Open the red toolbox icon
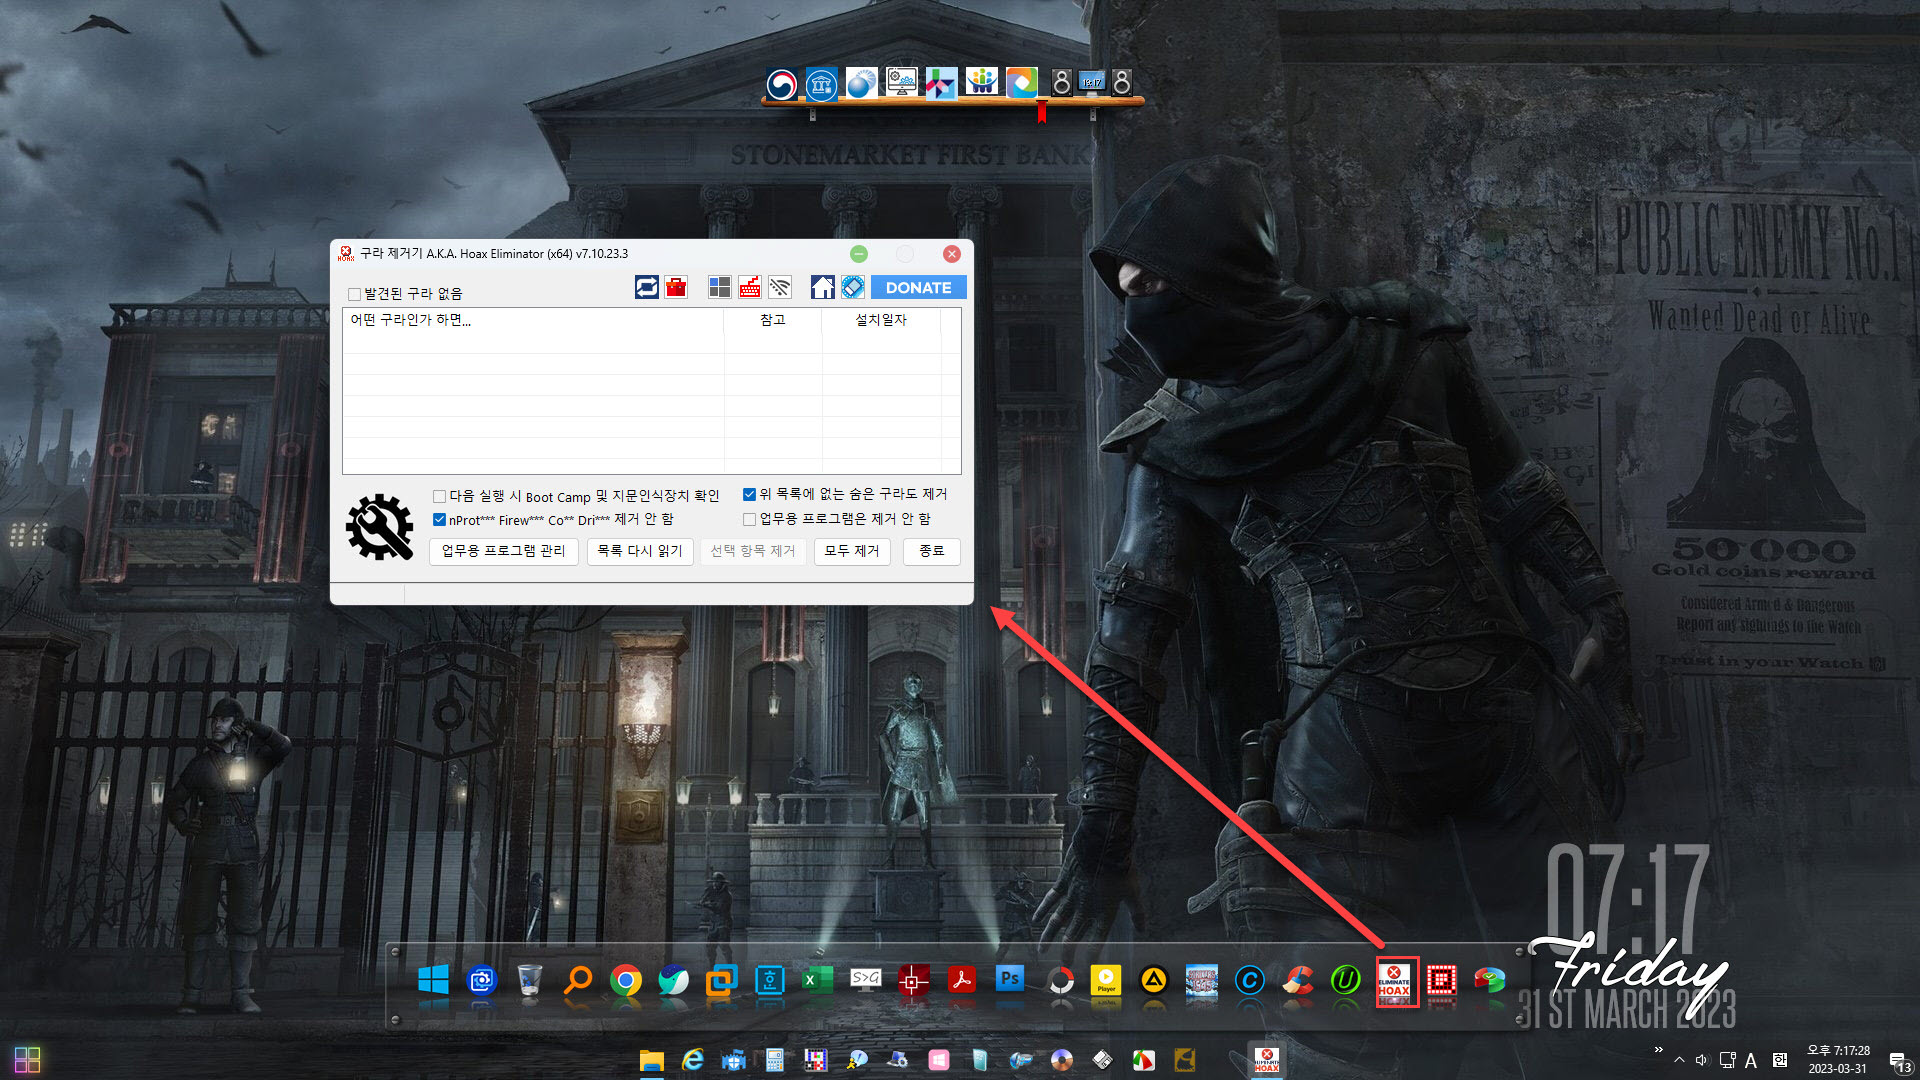This screenshot has height=1080, width=1920. click(676, 288)
